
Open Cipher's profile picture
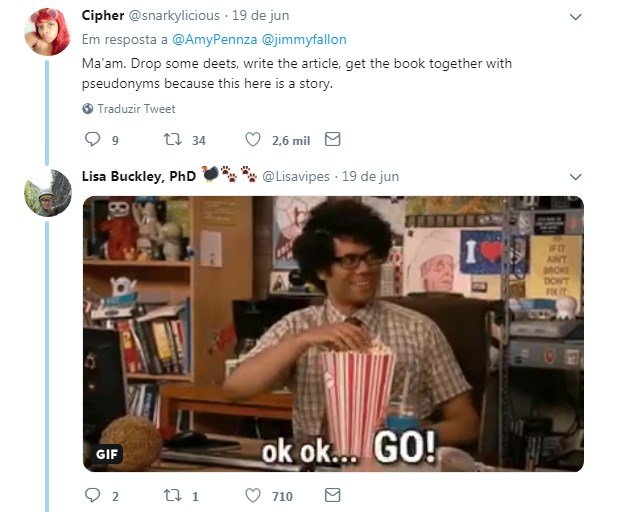point(48,32)
